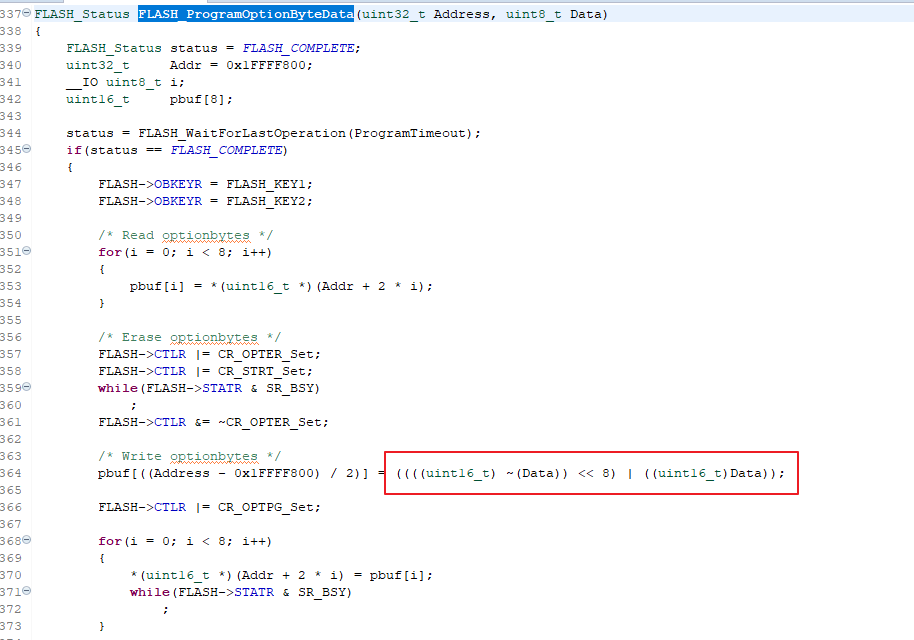
Task: Fold the first for loop at line 351
Action: click(x=28, y=252)
